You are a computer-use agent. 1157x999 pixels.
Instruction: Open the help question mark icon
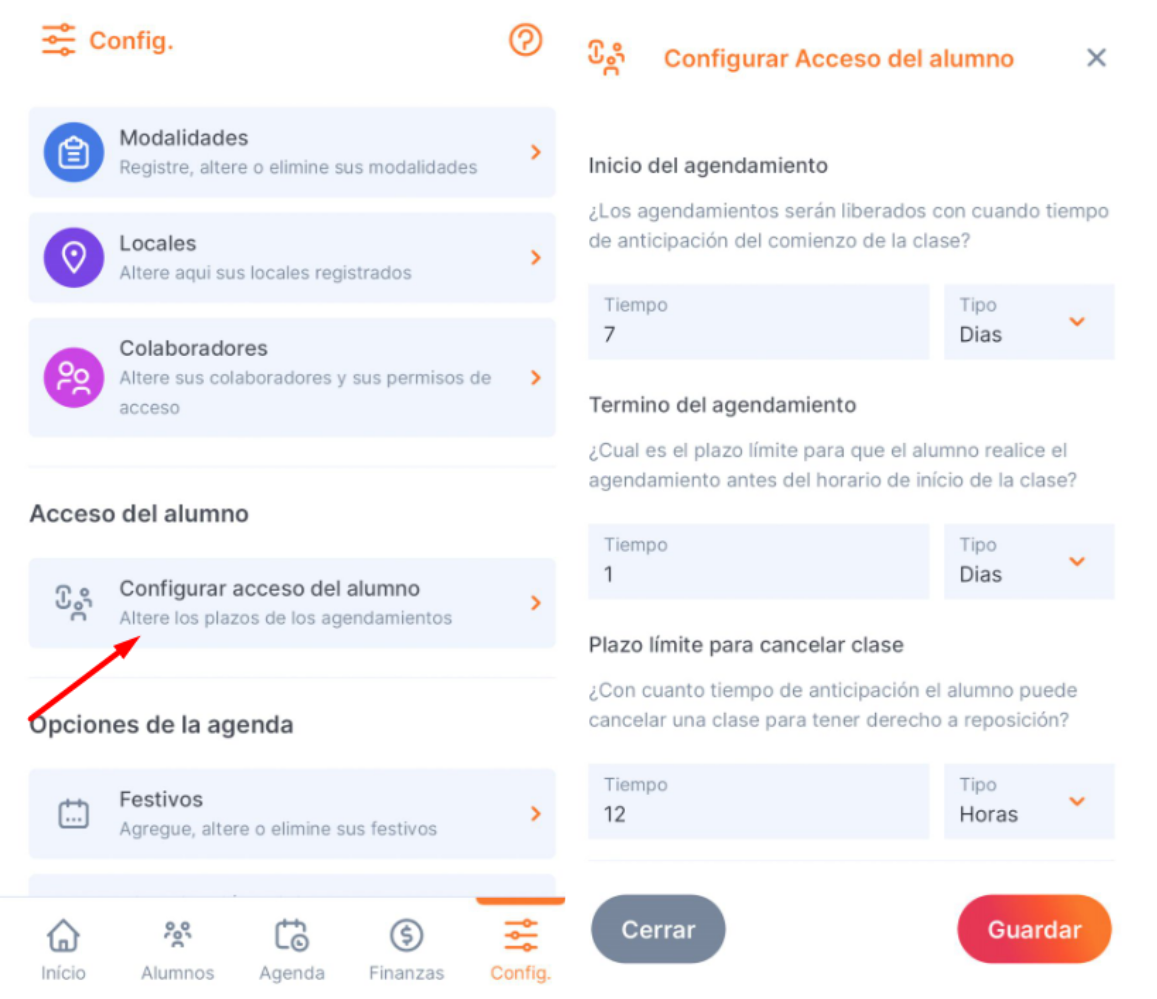[x=525, y=40]
